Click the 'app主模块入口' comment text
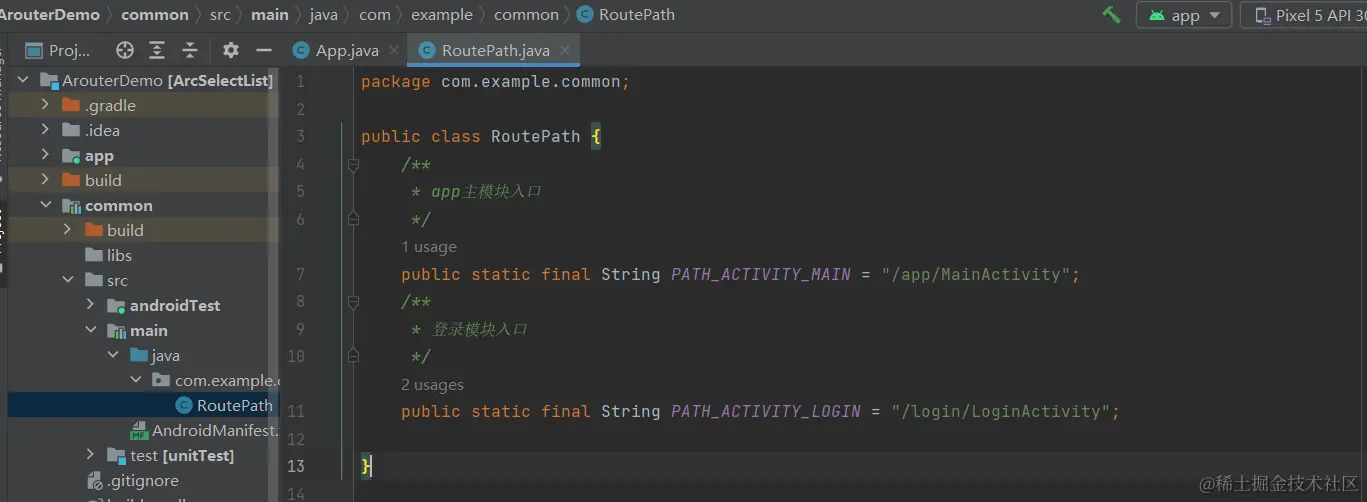The width and height of the screenshot is (1367, 502). (486, 191)
